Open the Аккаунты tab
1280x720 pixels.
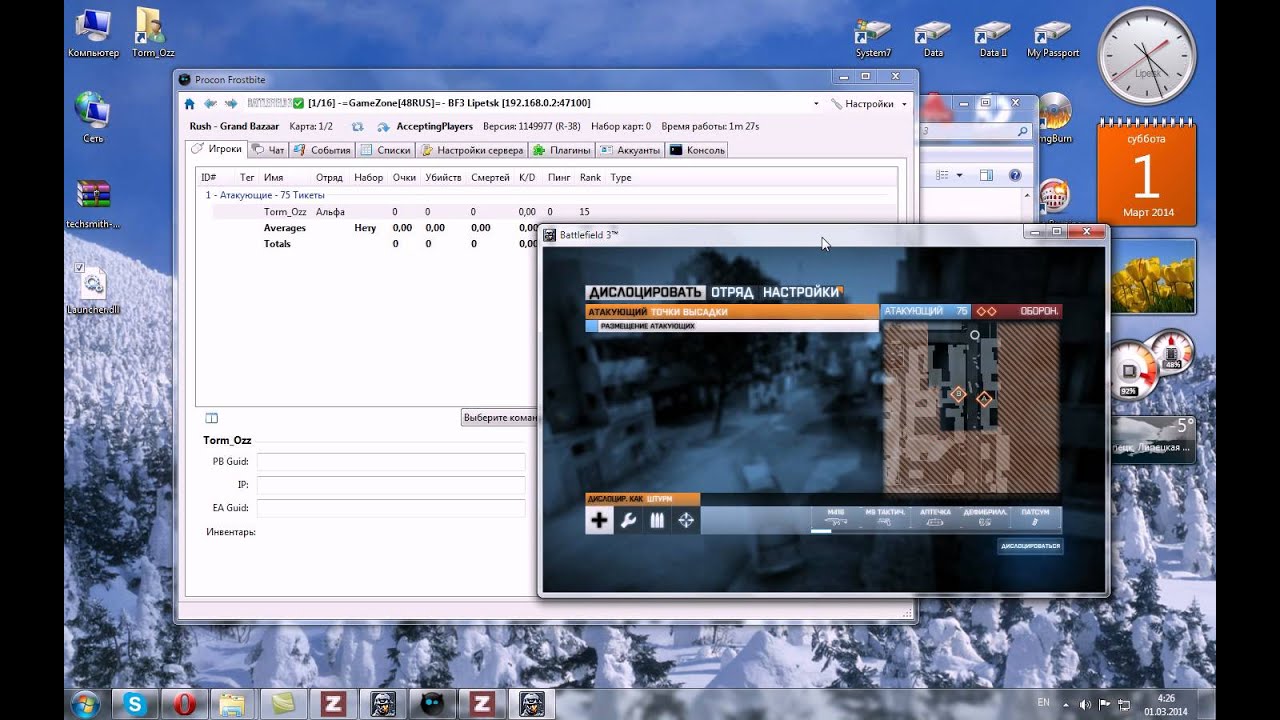[x=630, y=150]
